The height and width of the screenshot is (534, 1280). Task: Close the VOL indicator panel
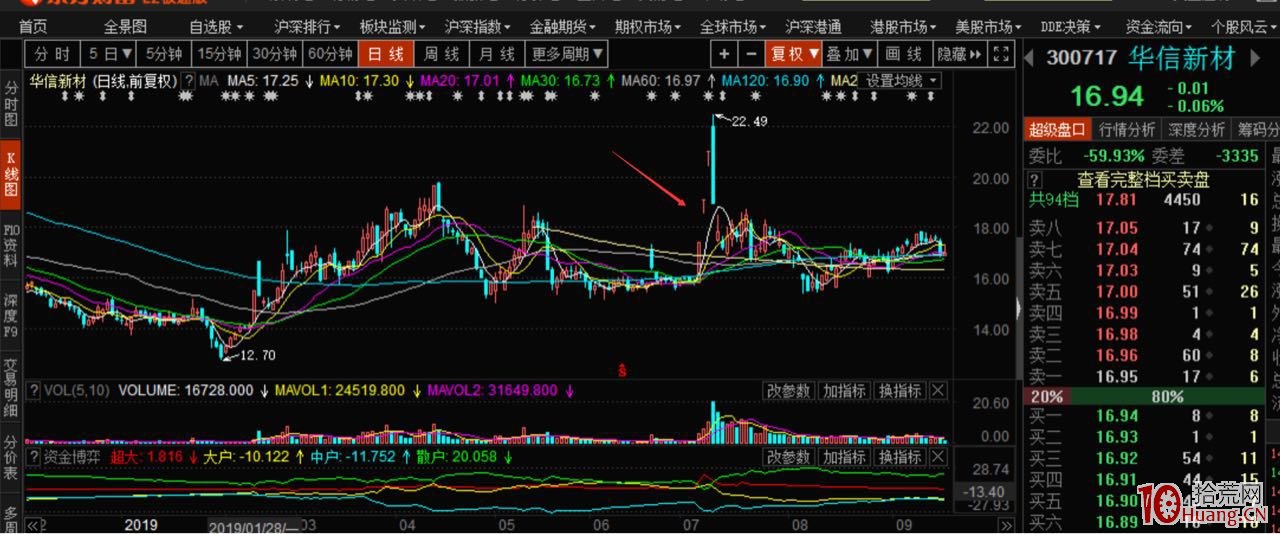938,391
